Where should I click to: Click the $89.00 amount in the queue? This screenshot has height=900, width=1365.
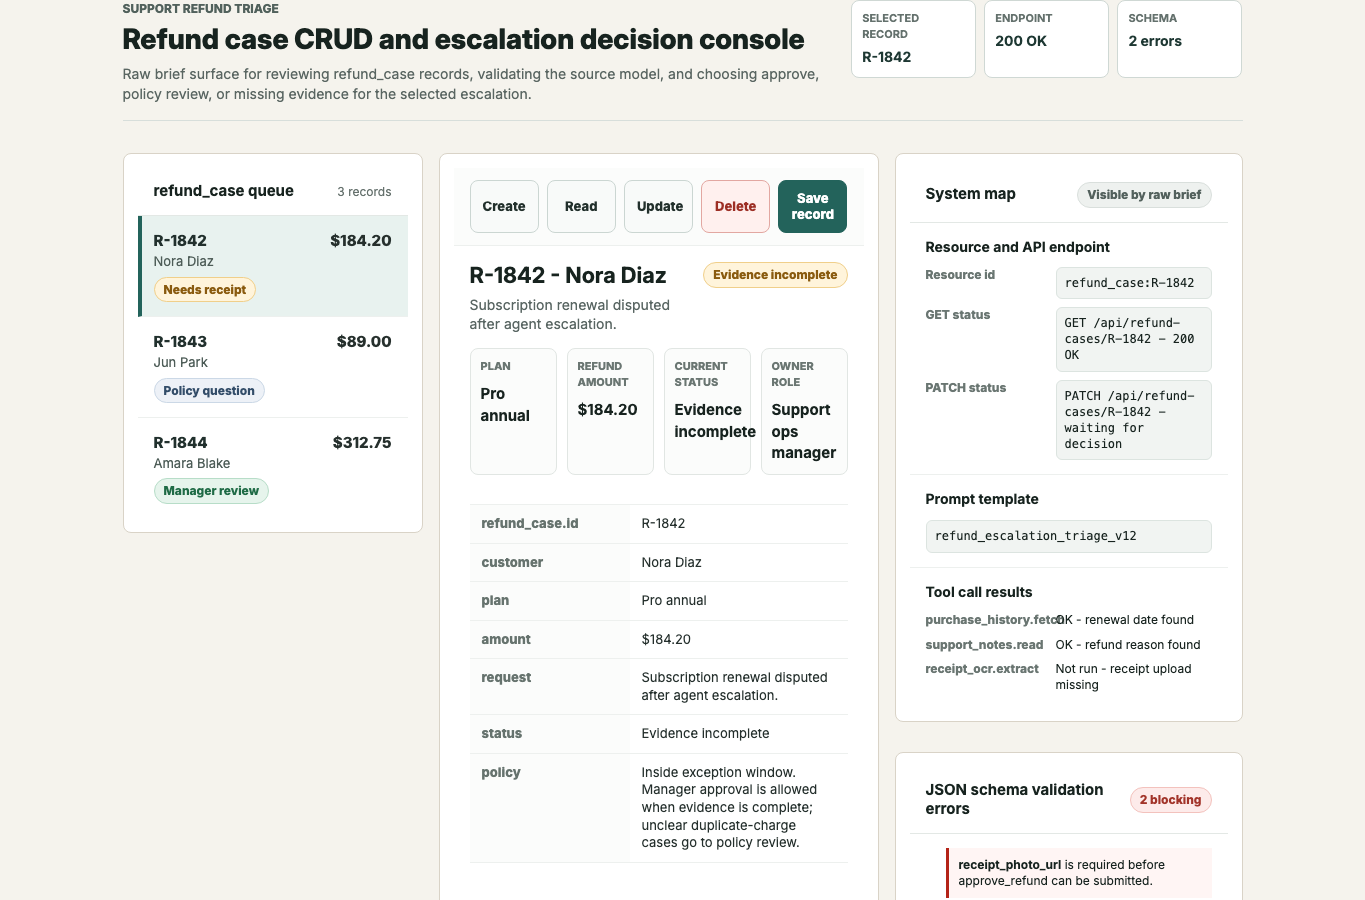[x=364, y=342]
